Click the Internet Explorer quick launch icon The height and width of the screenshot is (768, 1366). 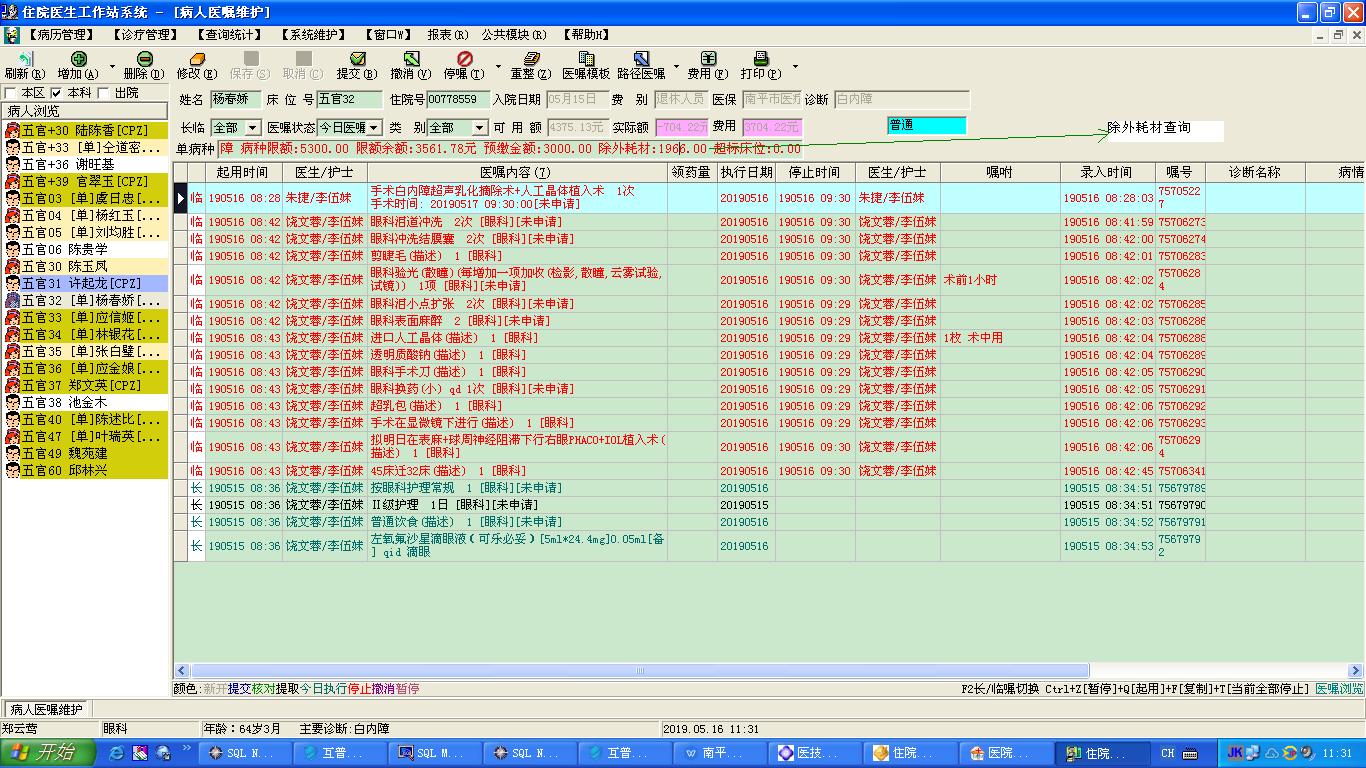[x=117, y=753]
